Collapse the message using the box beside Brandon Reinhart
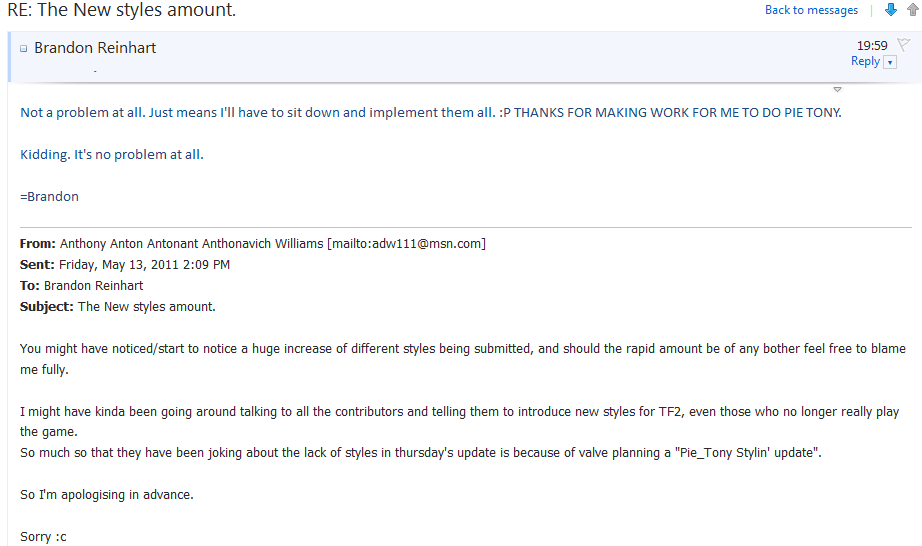The image size is (922, 546). click(x=24, y=48)
